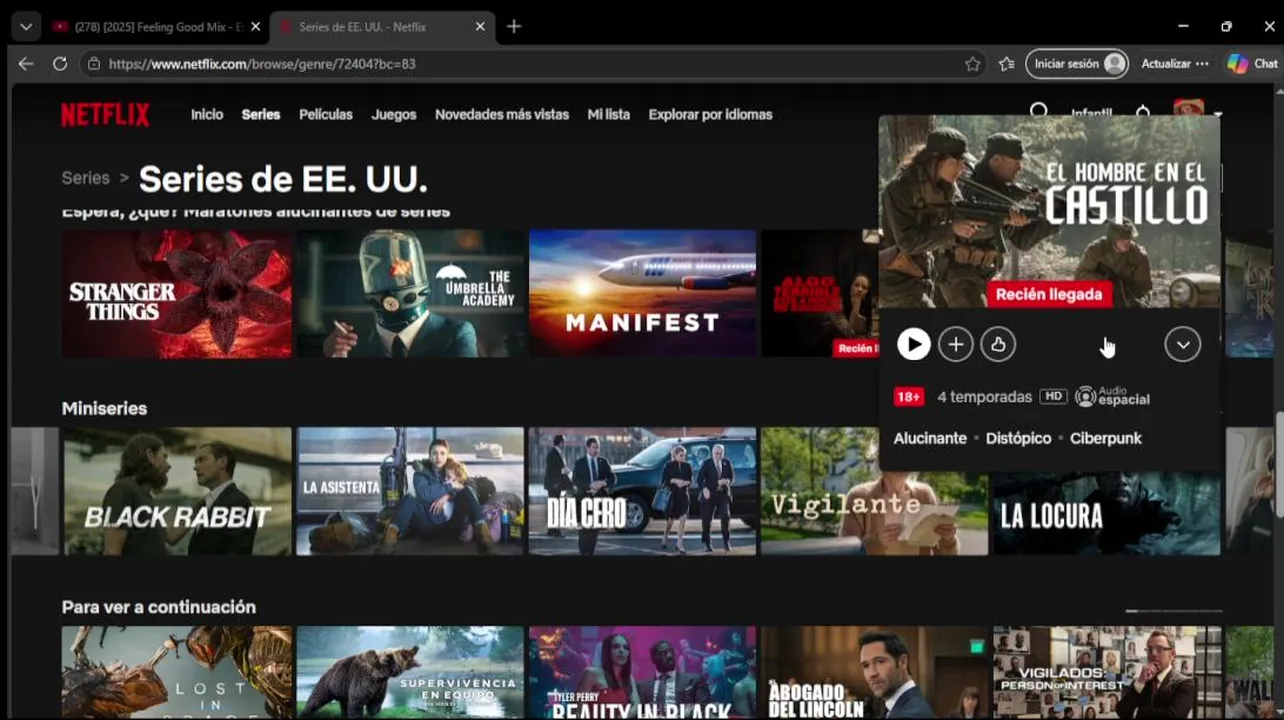Viewport: 1284px width, 720px height.
Task: Open Vigilante thumbnail
Action: pos(874,491)
